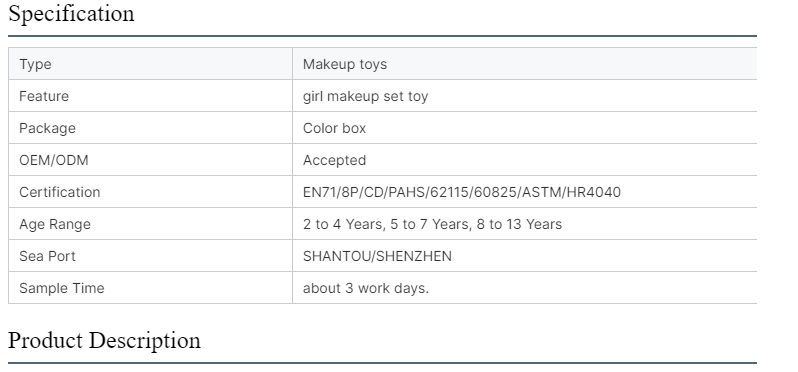Select the Type label cell
This screenshot has height=372, width=798.
[150, 64]
